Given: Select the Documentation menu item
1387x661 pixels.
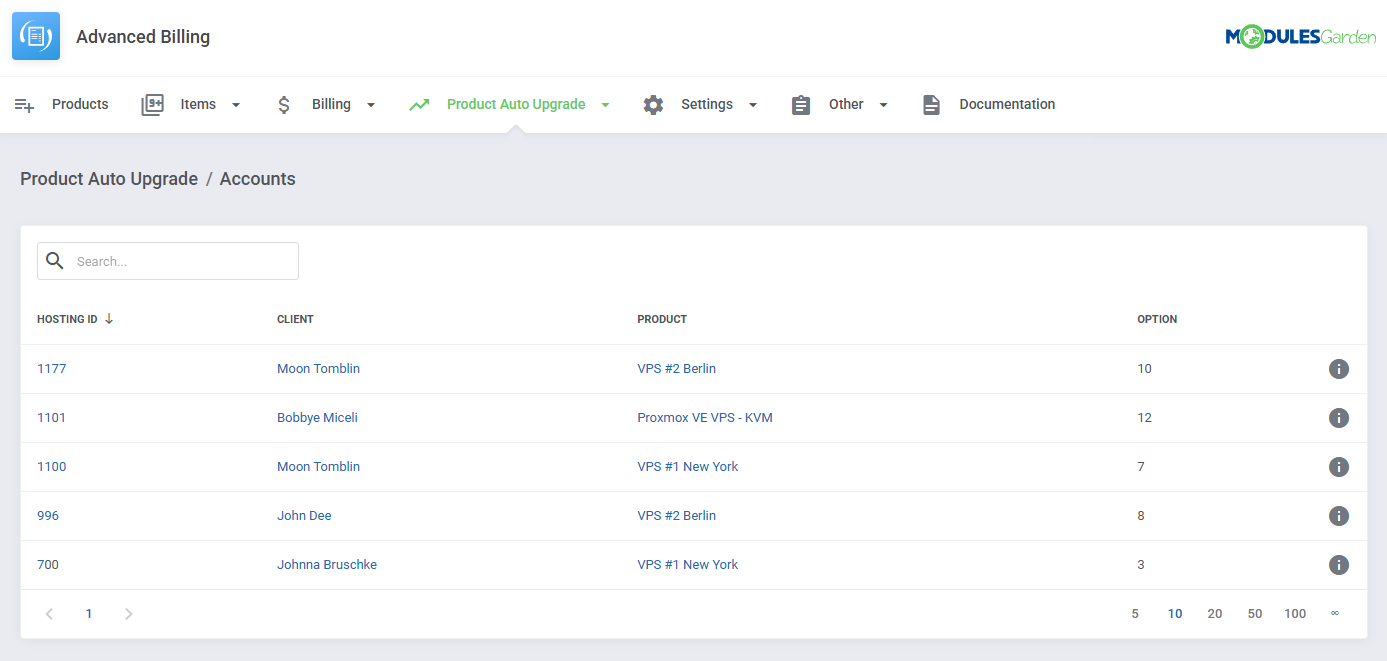Looking at the screenshot, I should tap(1006, 103).
